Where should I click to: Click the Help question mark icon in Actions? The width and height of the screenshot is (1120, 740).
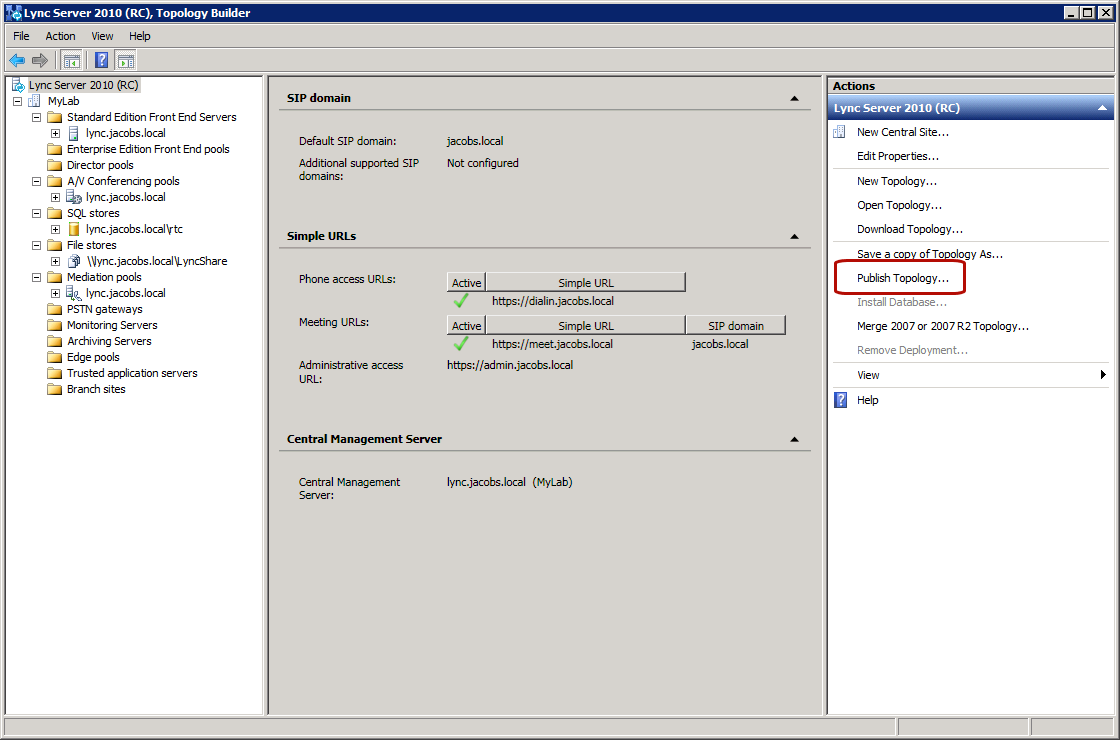pyautogui.click(x=841, y=400)
